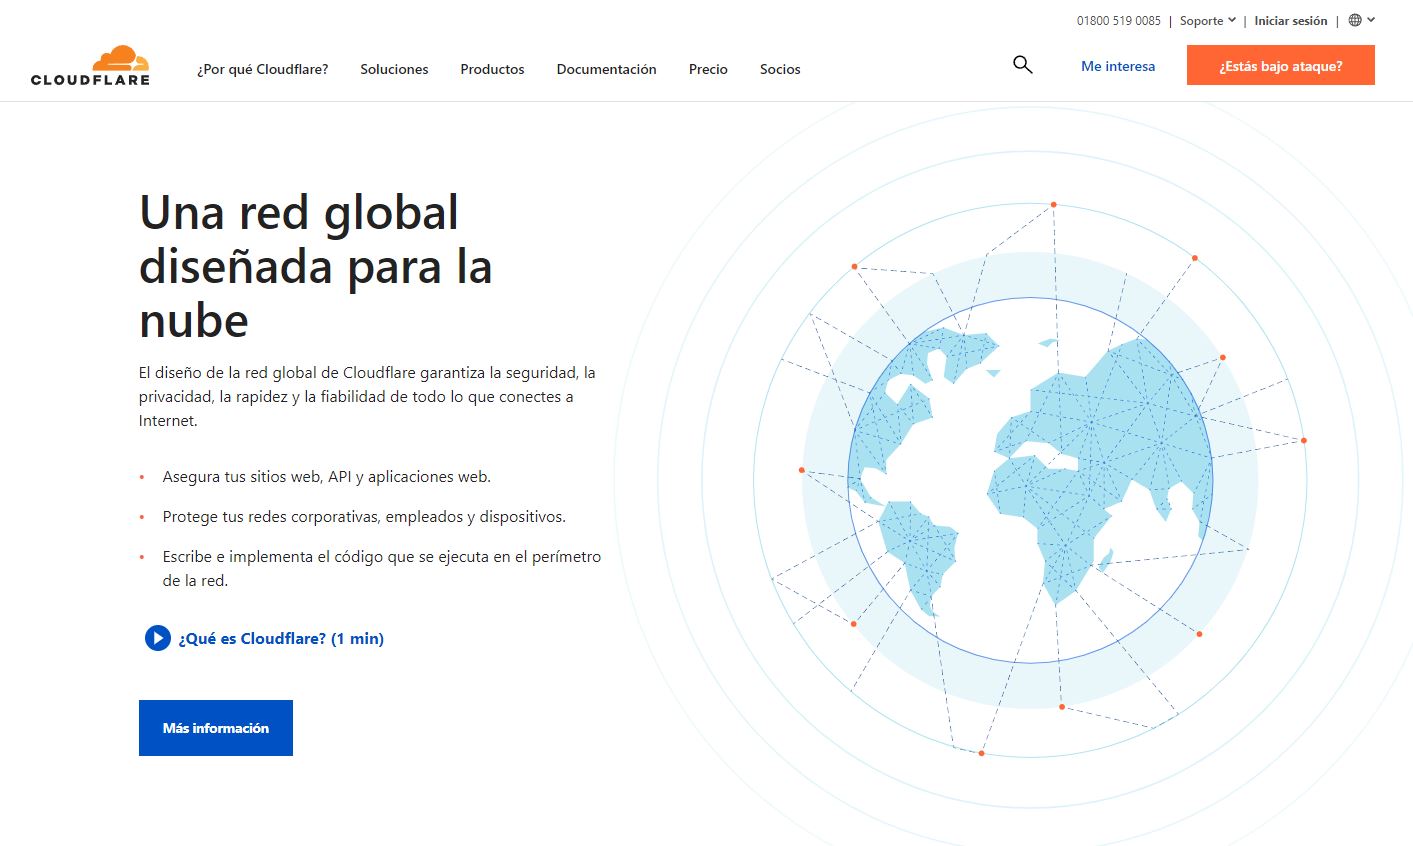The width and height of the screenshot is (1413, 846).
Task: Click the headline Una red global
Action: point(299,213)
